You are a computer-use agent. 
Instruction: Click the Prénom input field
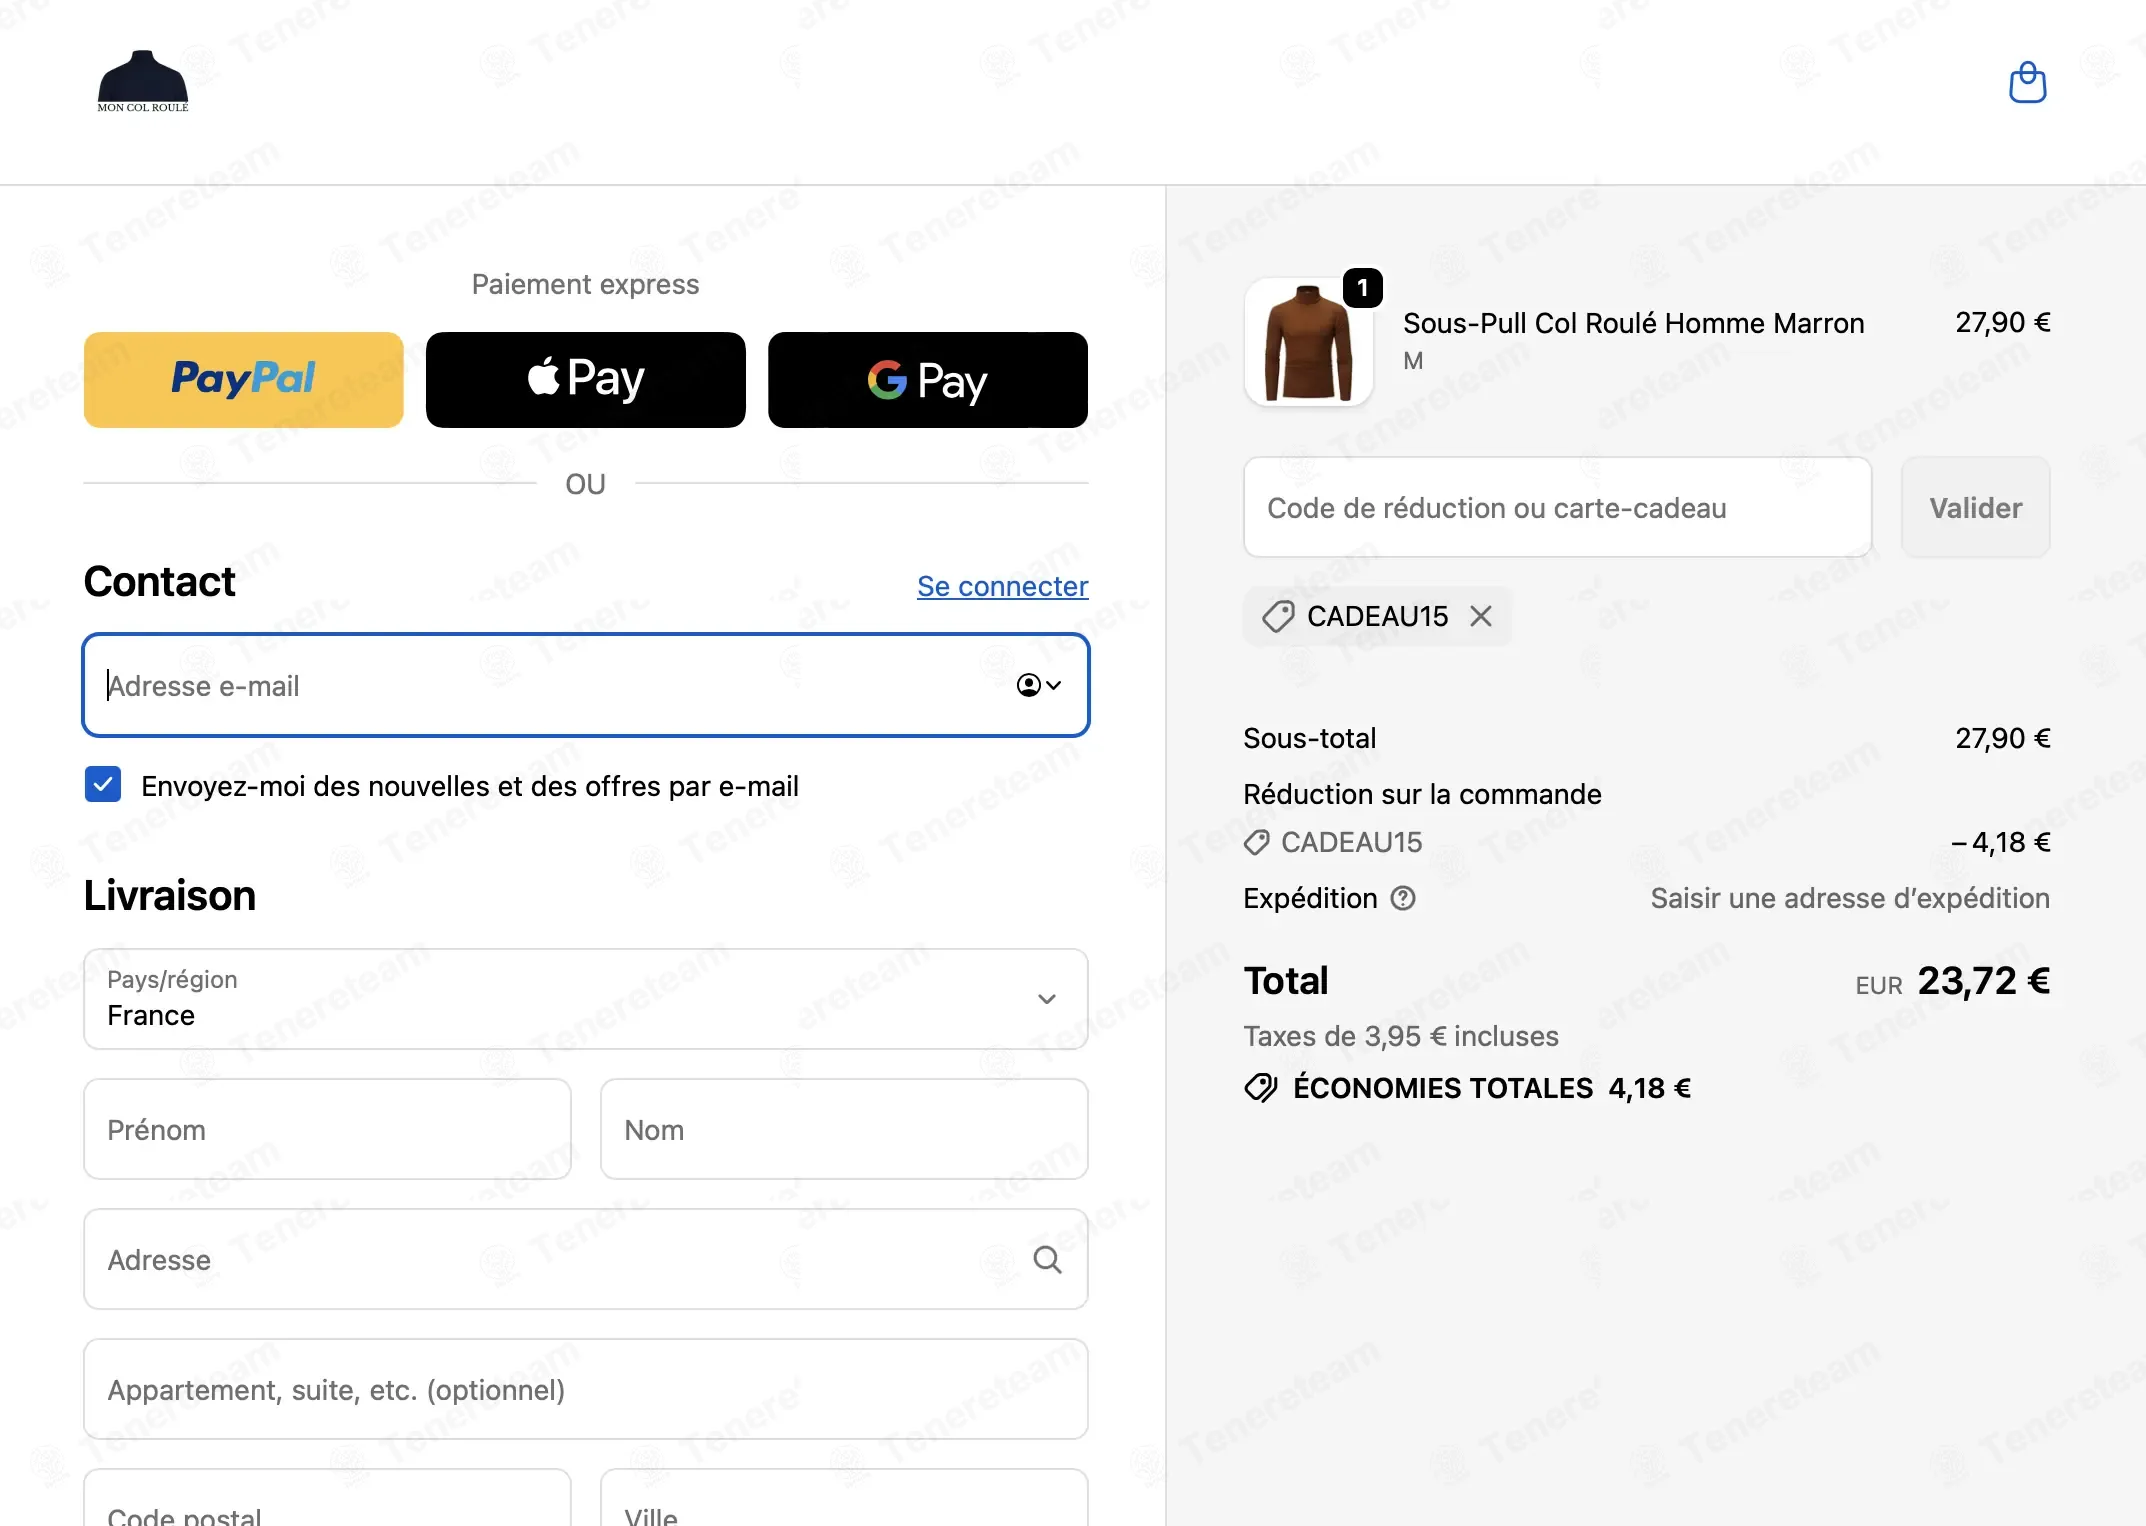pyautogui.click(x=328, y=1129)
